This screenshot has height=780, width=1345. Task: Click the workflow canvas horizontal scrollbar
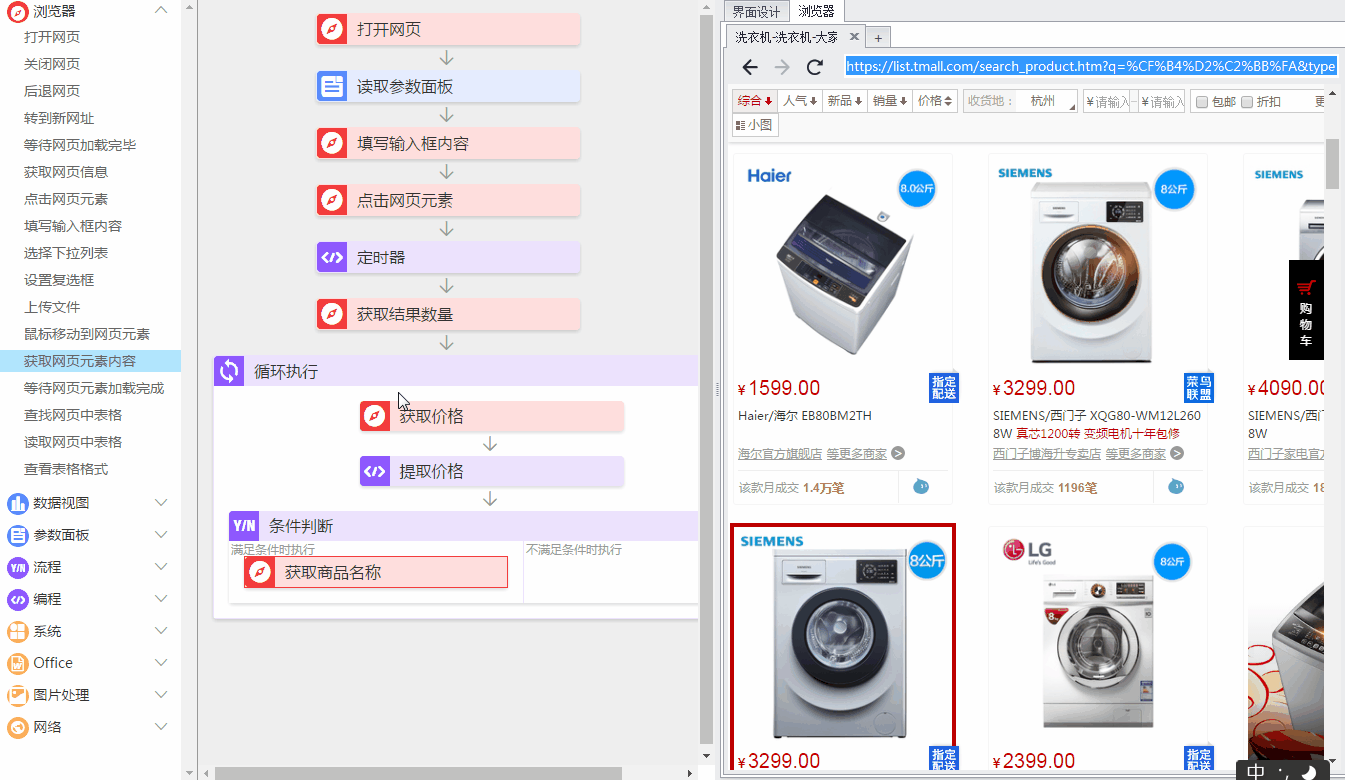(x=418, y=773)
